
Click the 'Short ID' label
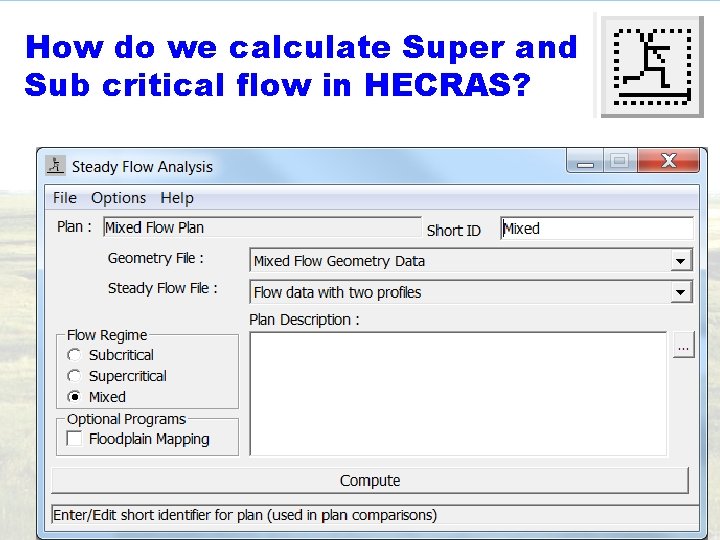[x=454, y=231]
